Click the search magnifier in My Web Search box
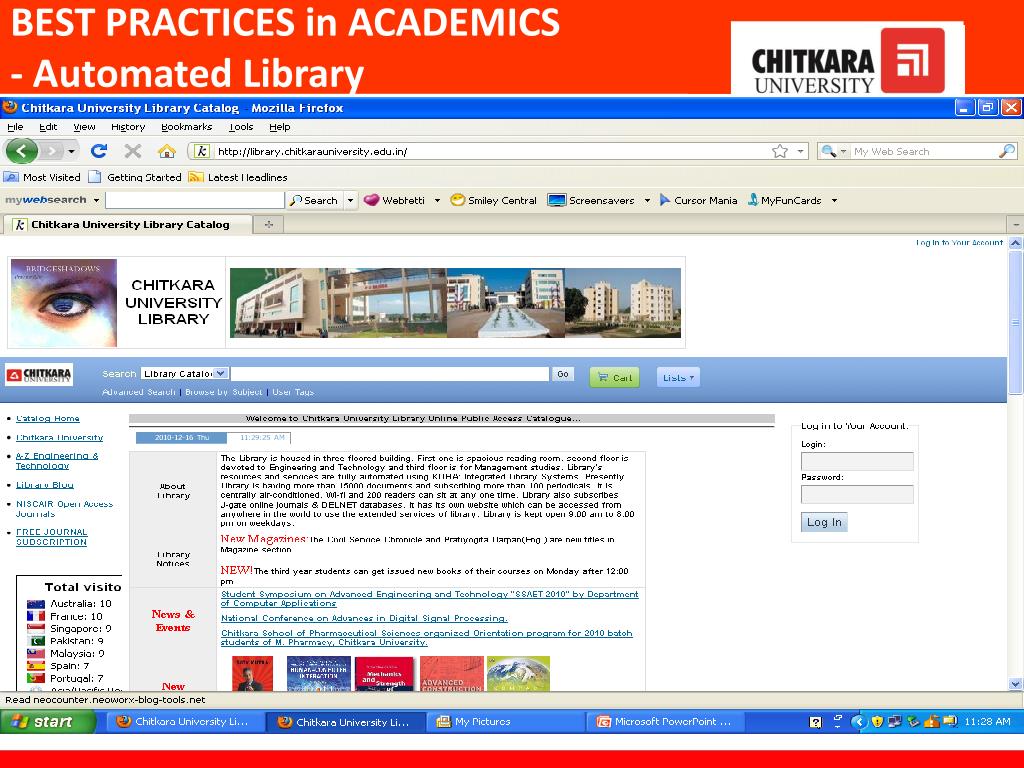The height and width of the screenshot is (768, 1024). [x=1006, y=152]
